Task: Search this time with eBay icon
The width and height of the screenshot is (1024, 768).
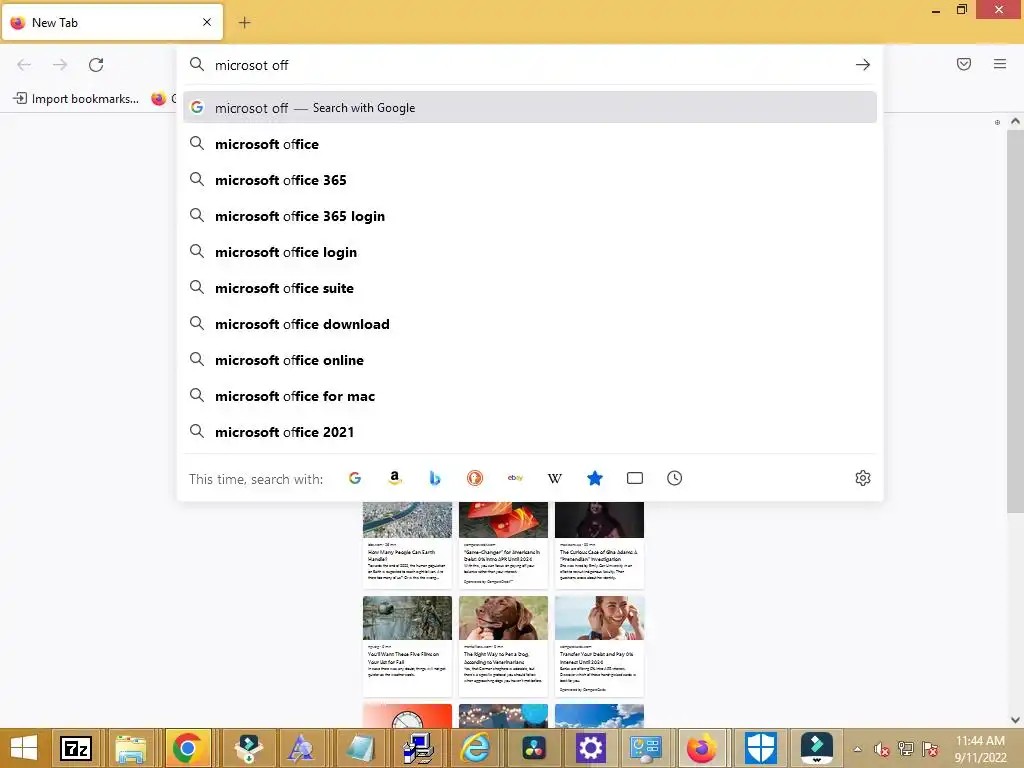Action: pos(515,478)
